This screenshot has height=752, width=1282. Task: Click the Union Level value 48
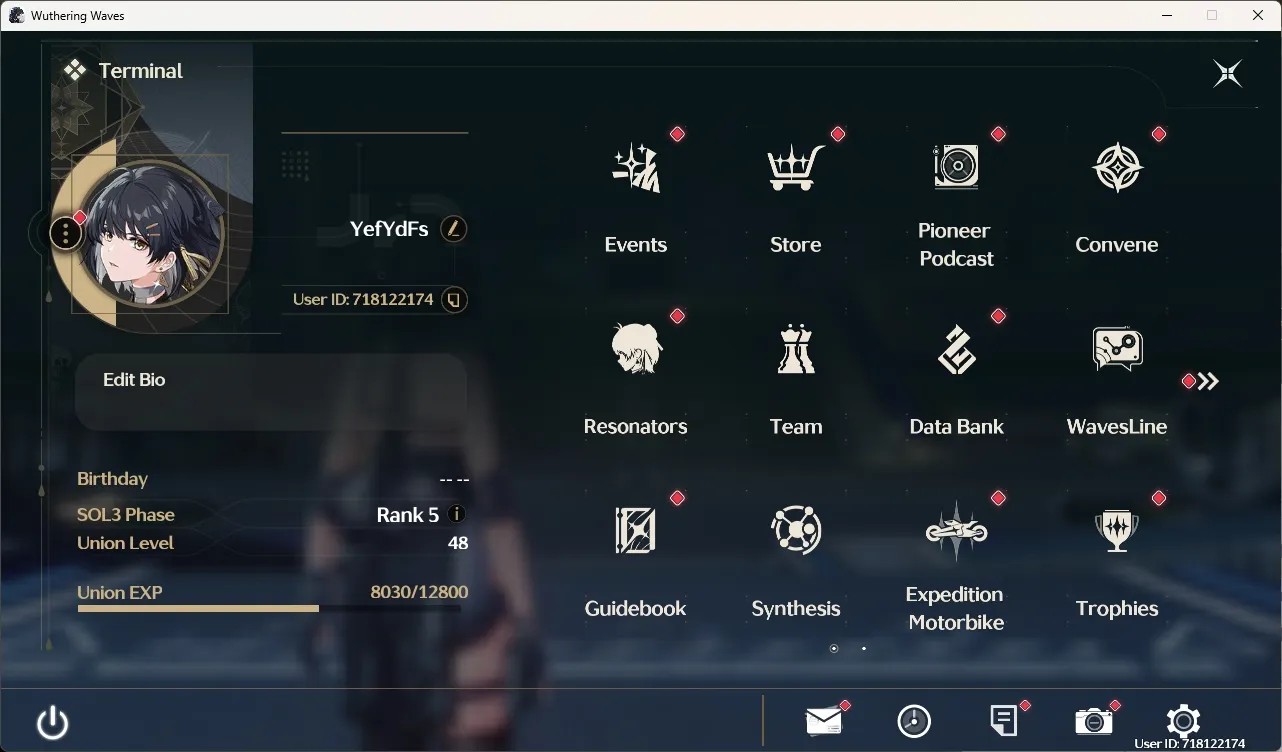[458, 543]
